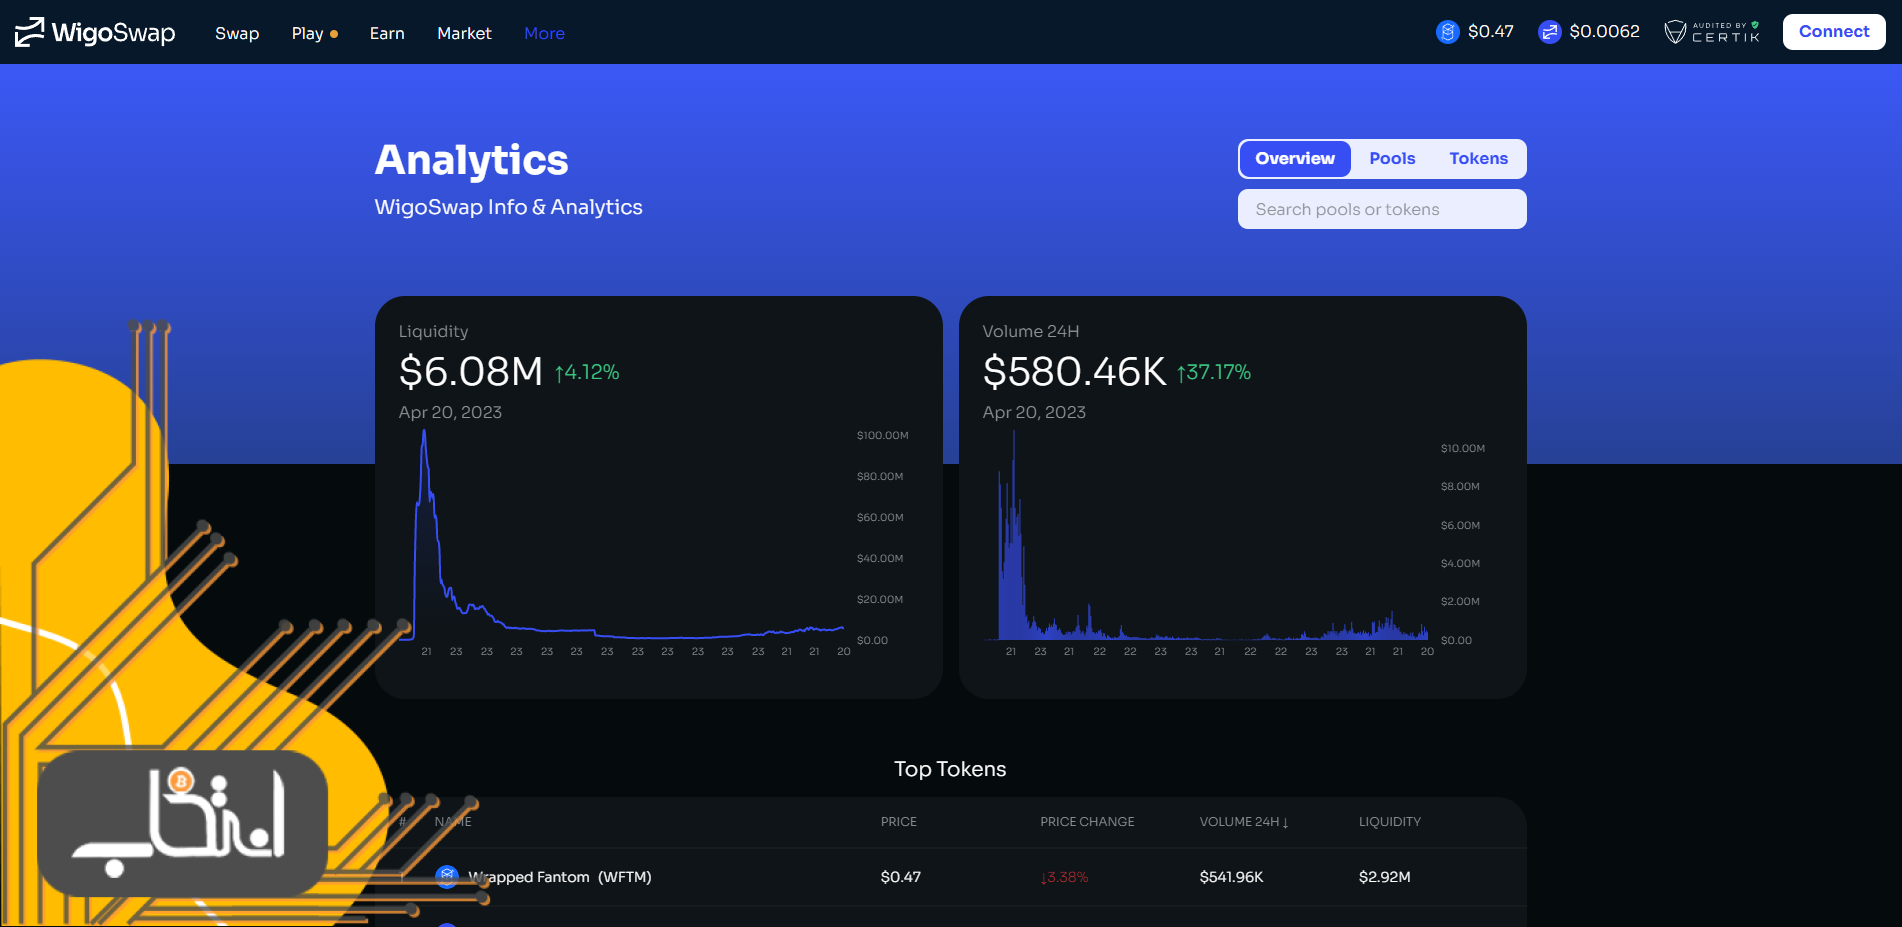Viewport: 1902px width, 927px height.
Task: Click the WIGO token price icon
Action: pos(1549,32)
